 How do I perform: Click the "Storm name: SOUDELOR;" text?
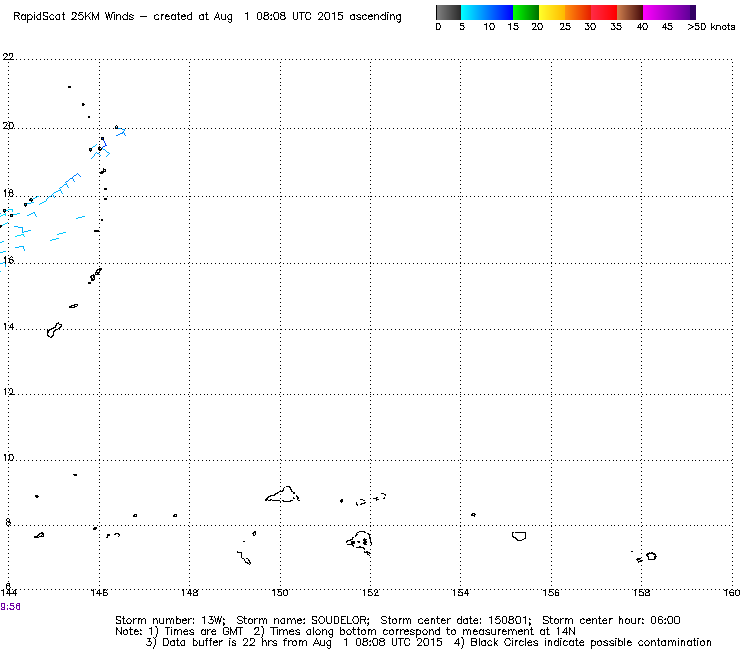coord(303,620)
